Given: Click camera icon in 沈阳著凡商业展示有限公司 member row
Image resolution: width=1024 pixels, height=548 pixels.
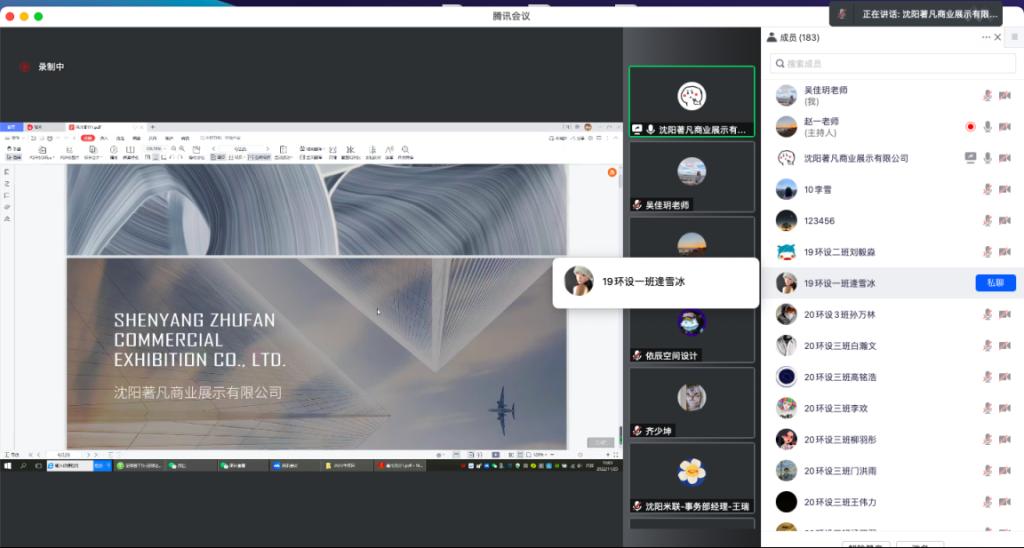Looking at the screenshot, I should coord(1004,157).
